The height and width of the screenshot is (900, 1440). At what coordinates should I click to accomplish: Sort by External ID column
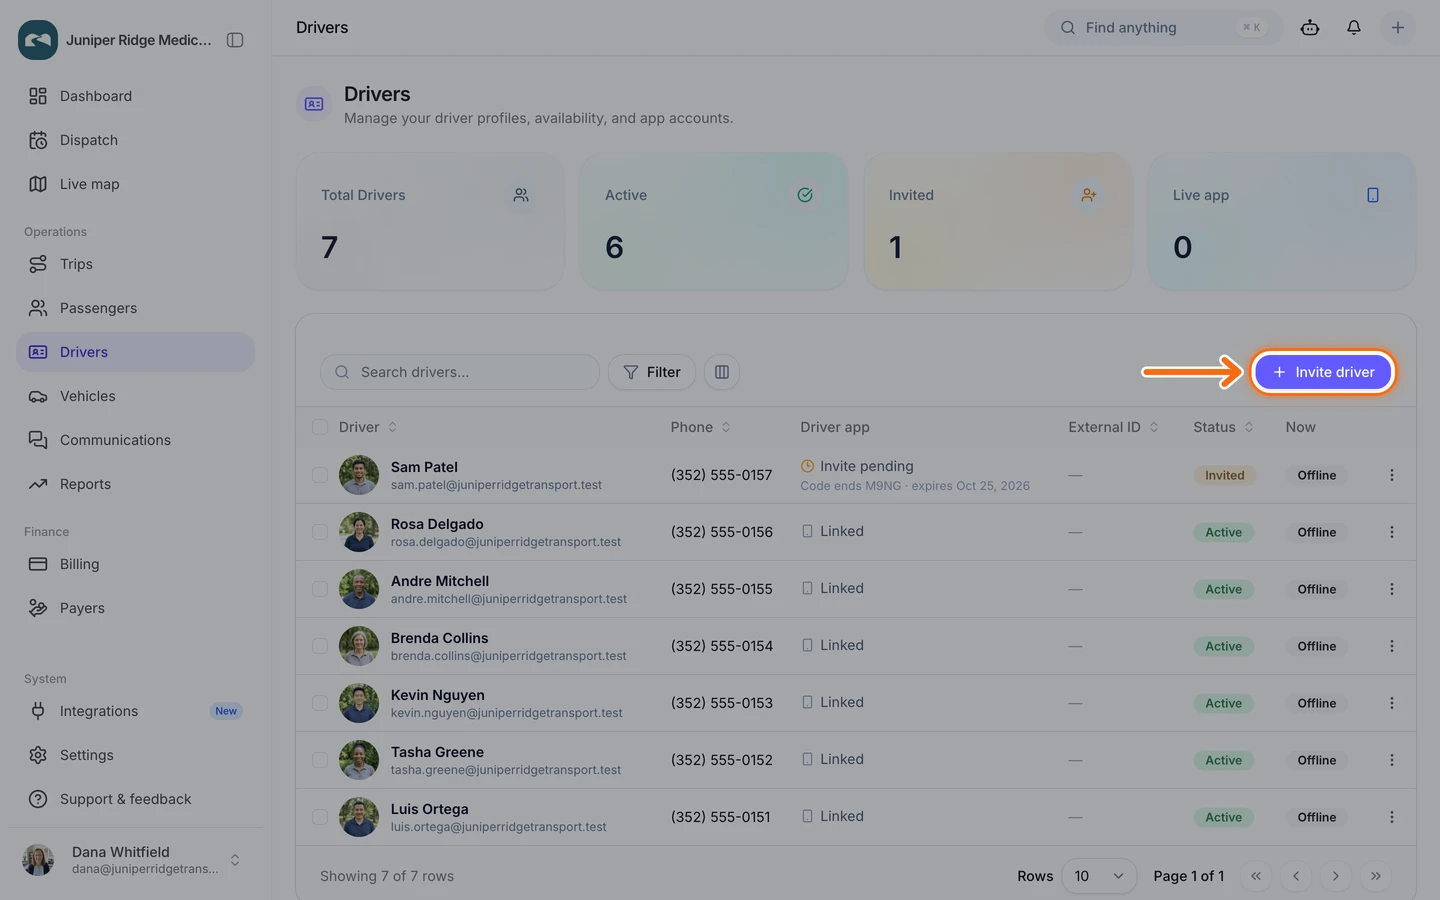click(x=1113, y=427)
